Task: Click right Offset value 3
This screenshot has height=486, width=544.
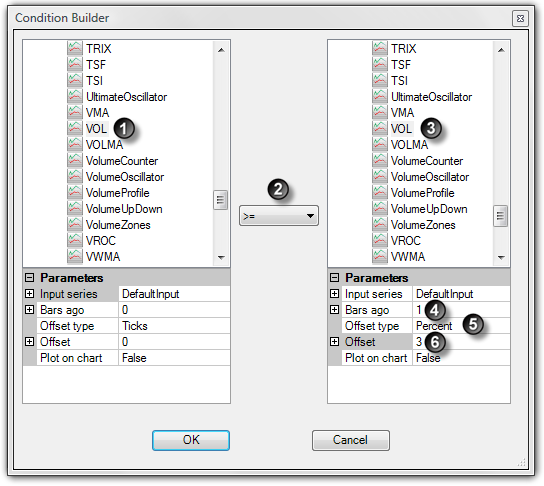Action: pyautogui.click(x=461, y=342)
